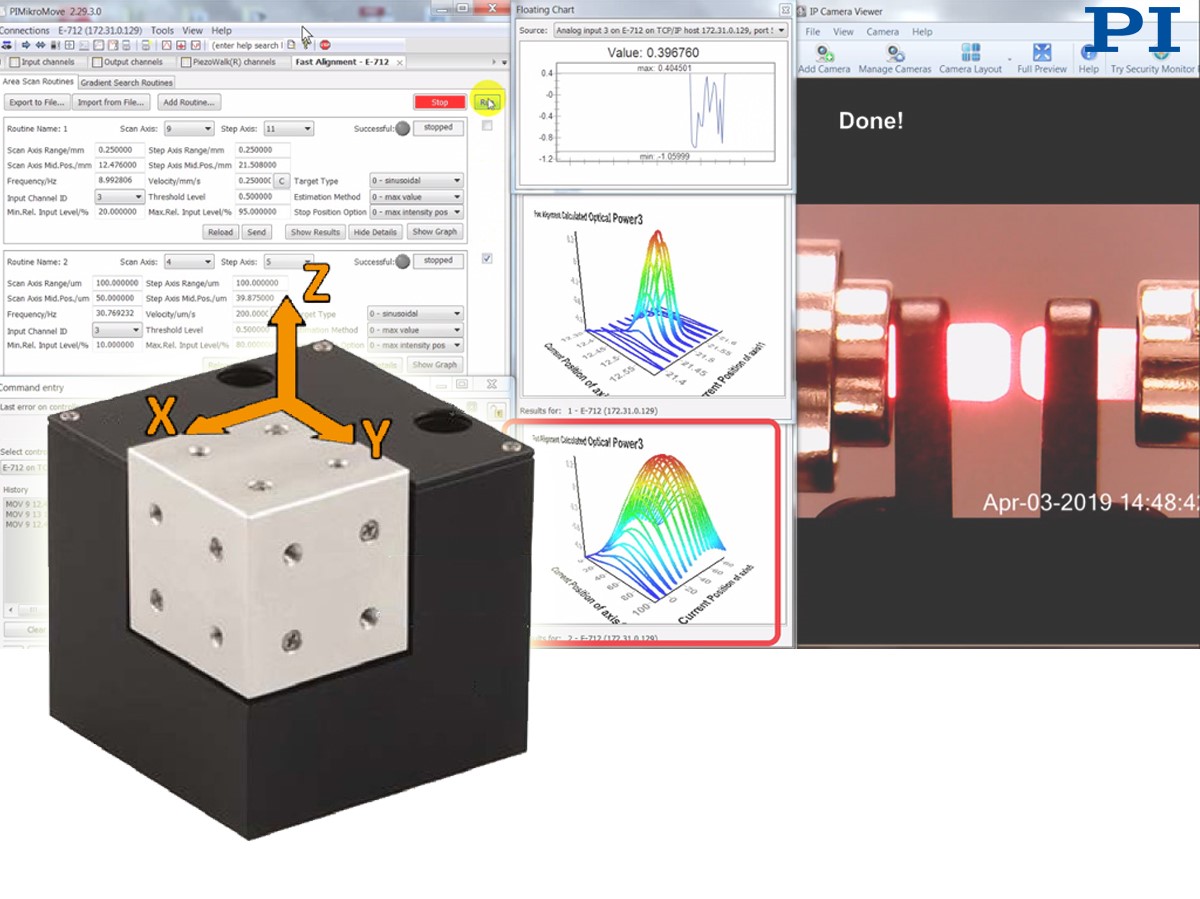The width and height of the screenshot is (1200, 899).
Task: Open the Floating Chart Source dropdown
Action: [669, 30]
